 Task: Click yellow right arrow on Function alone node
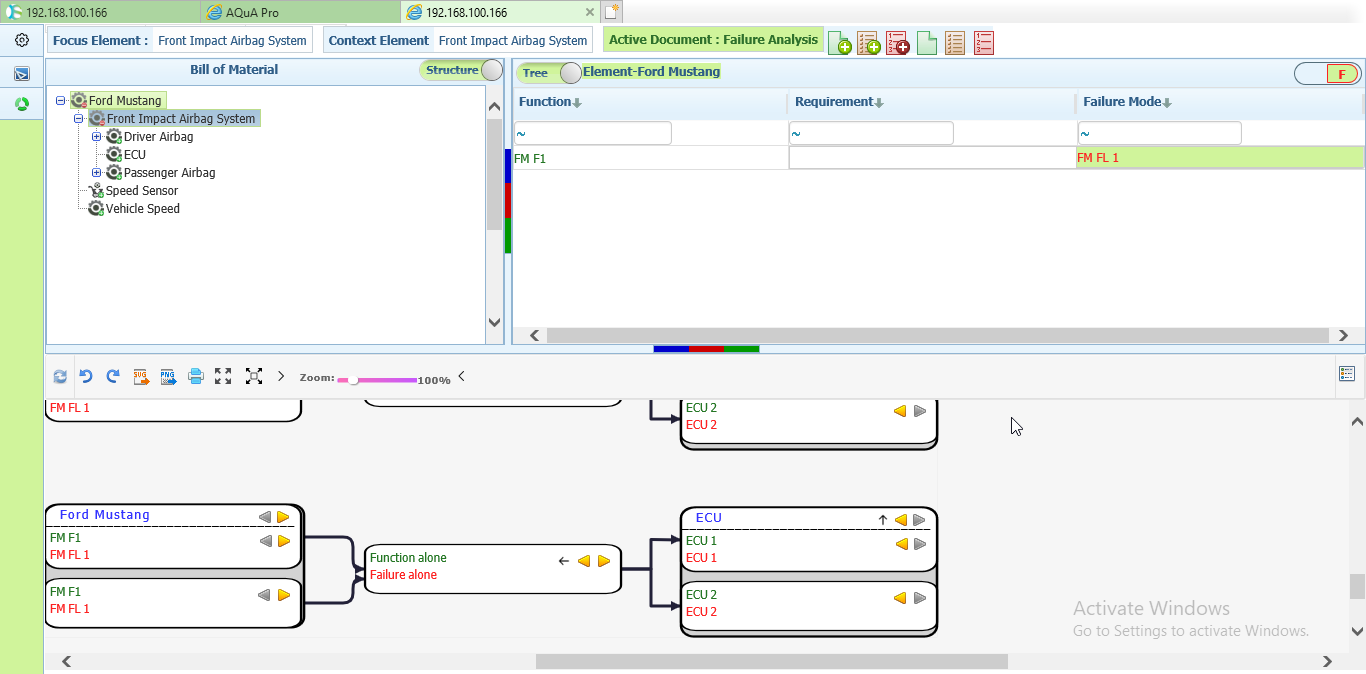coord(604,561)
